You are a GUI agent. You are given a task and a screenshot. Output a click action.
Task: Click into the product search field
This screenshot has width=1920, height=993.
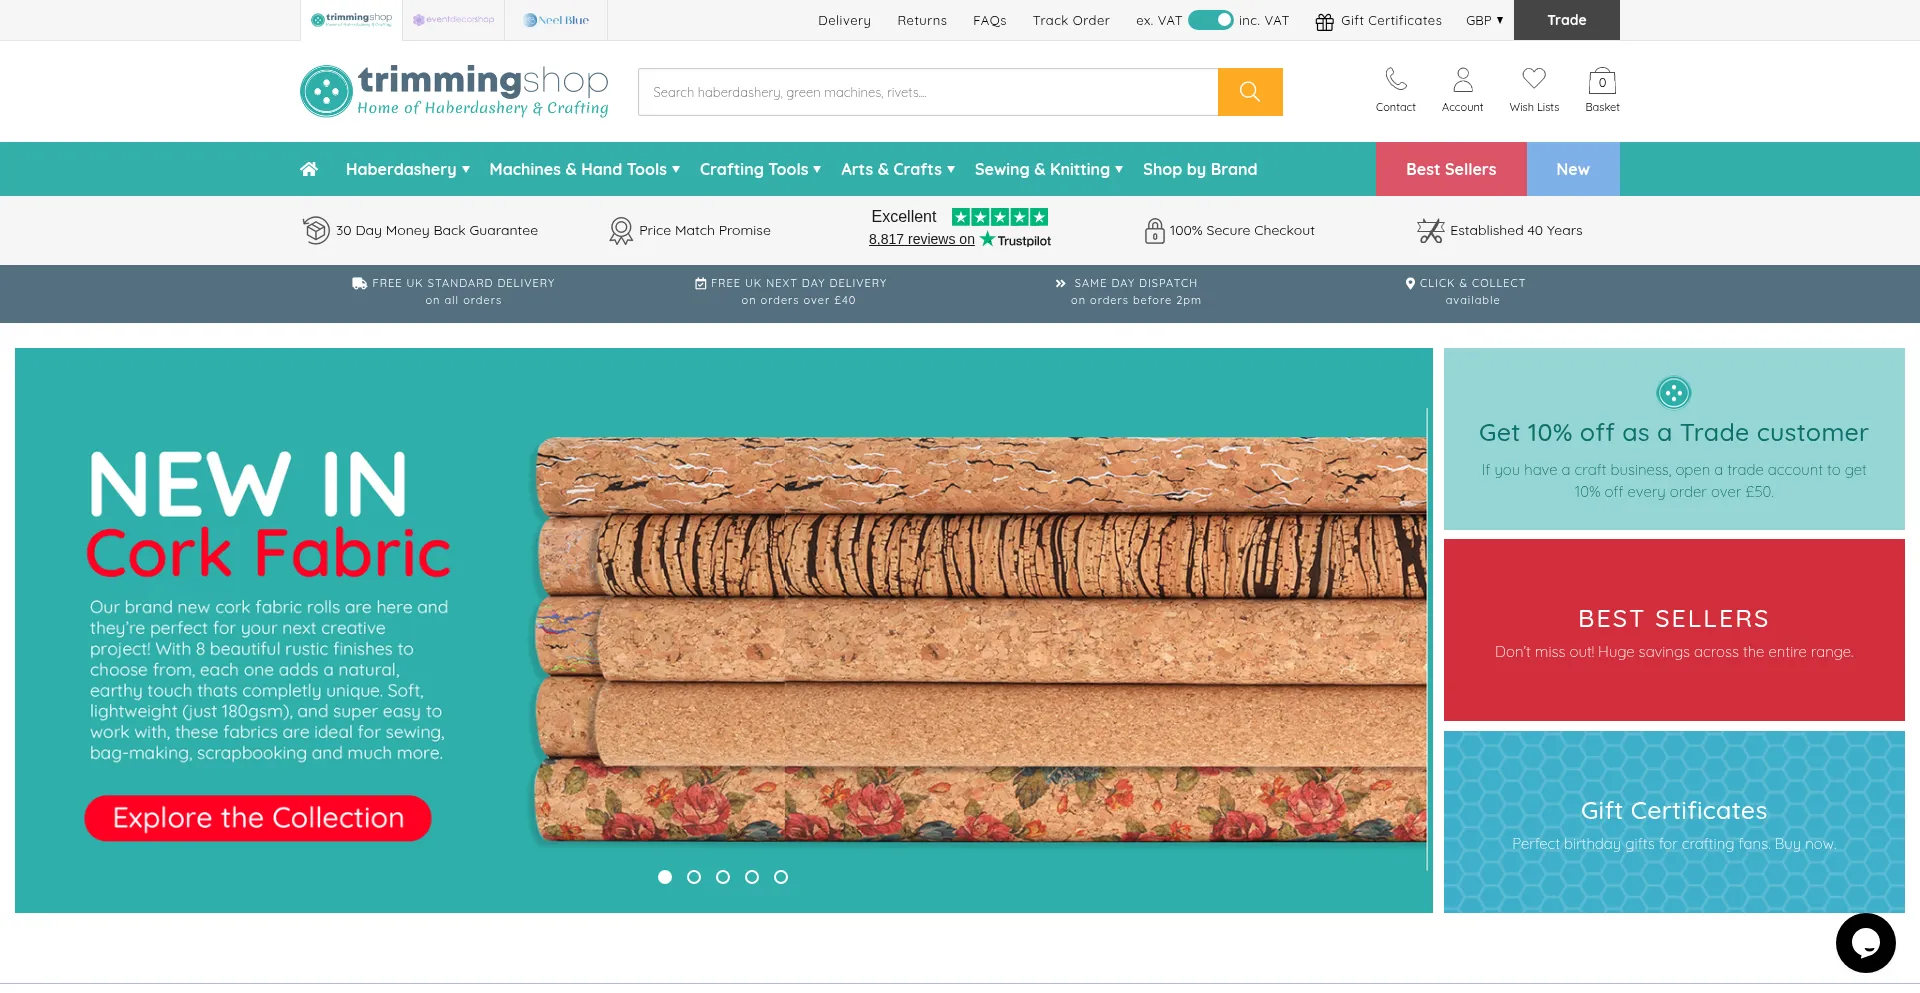pos(927,92)
